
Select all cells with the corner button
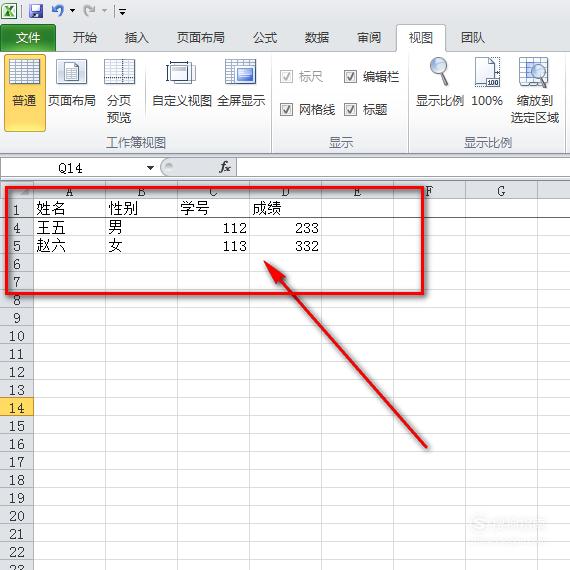[17, 190]
